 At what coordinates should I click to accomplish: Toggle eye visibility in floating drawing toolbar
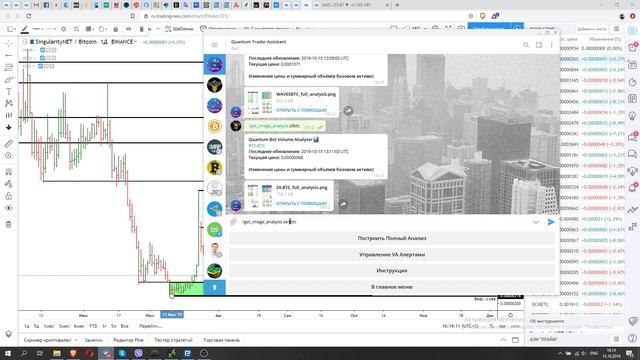(129, 29)
